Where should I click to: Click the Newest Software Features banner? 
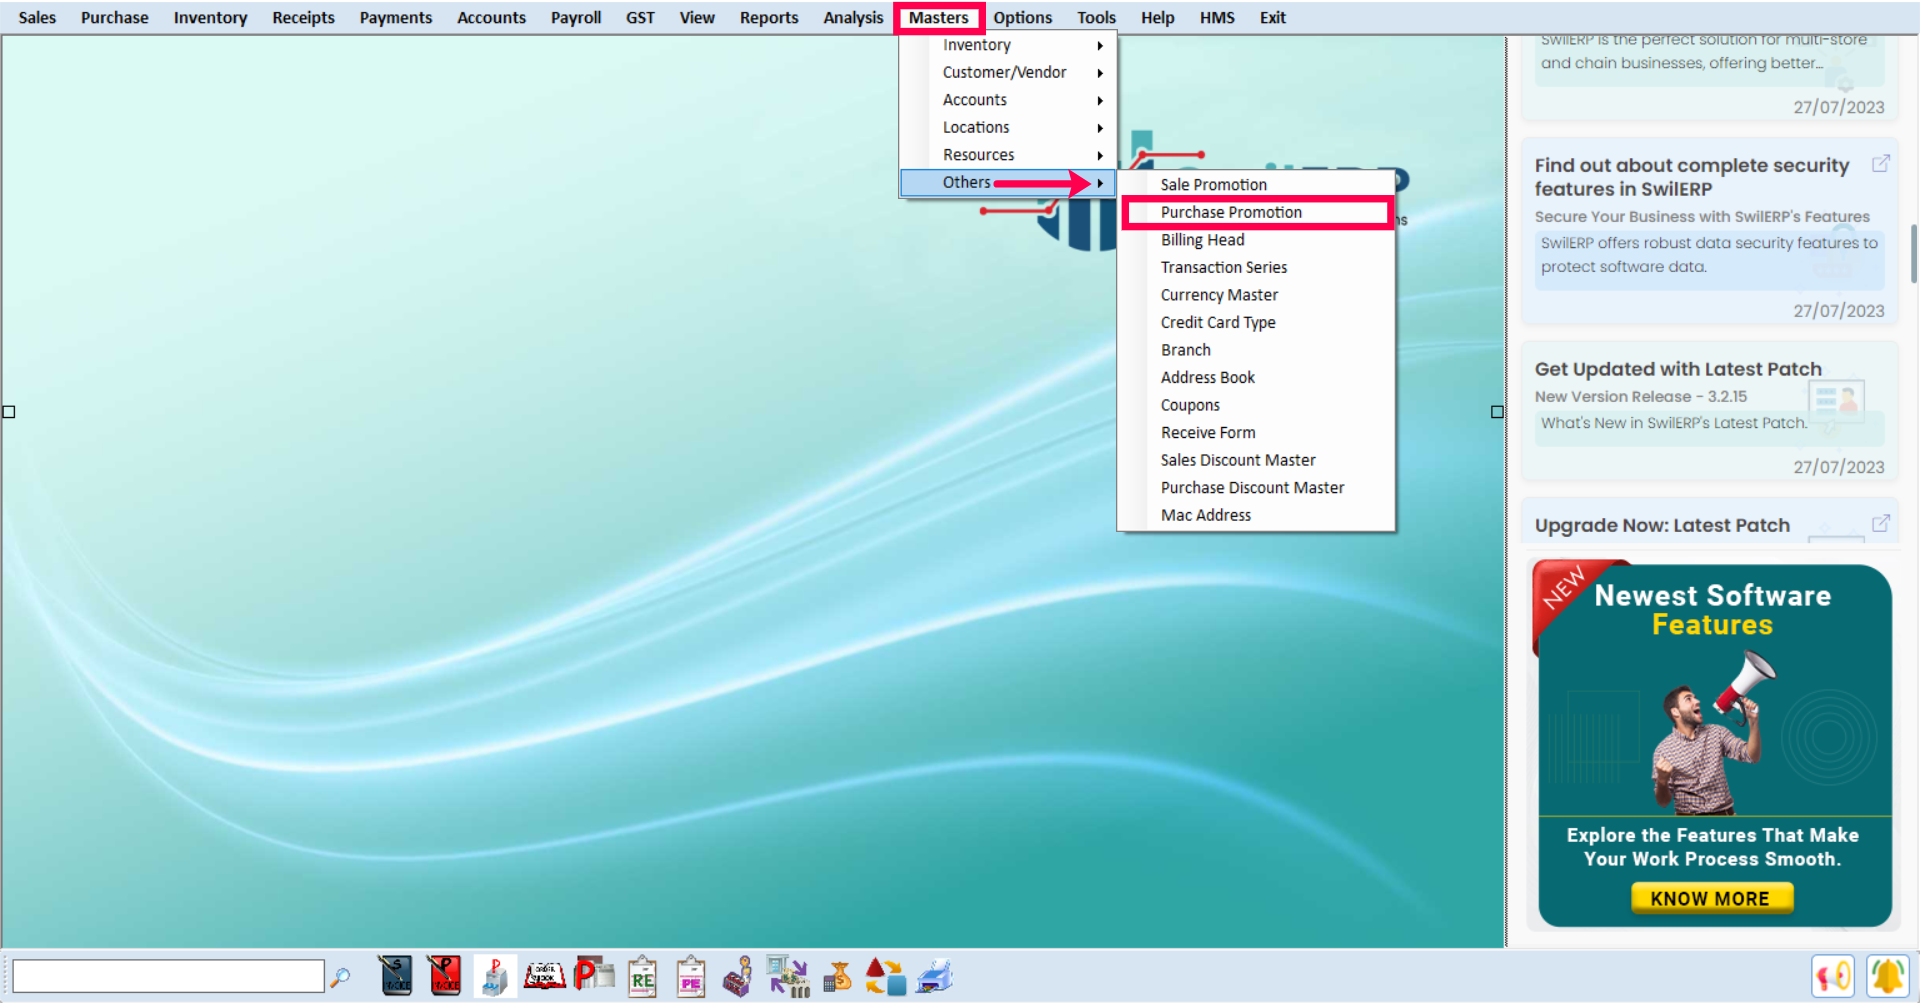pos(1714,744)
